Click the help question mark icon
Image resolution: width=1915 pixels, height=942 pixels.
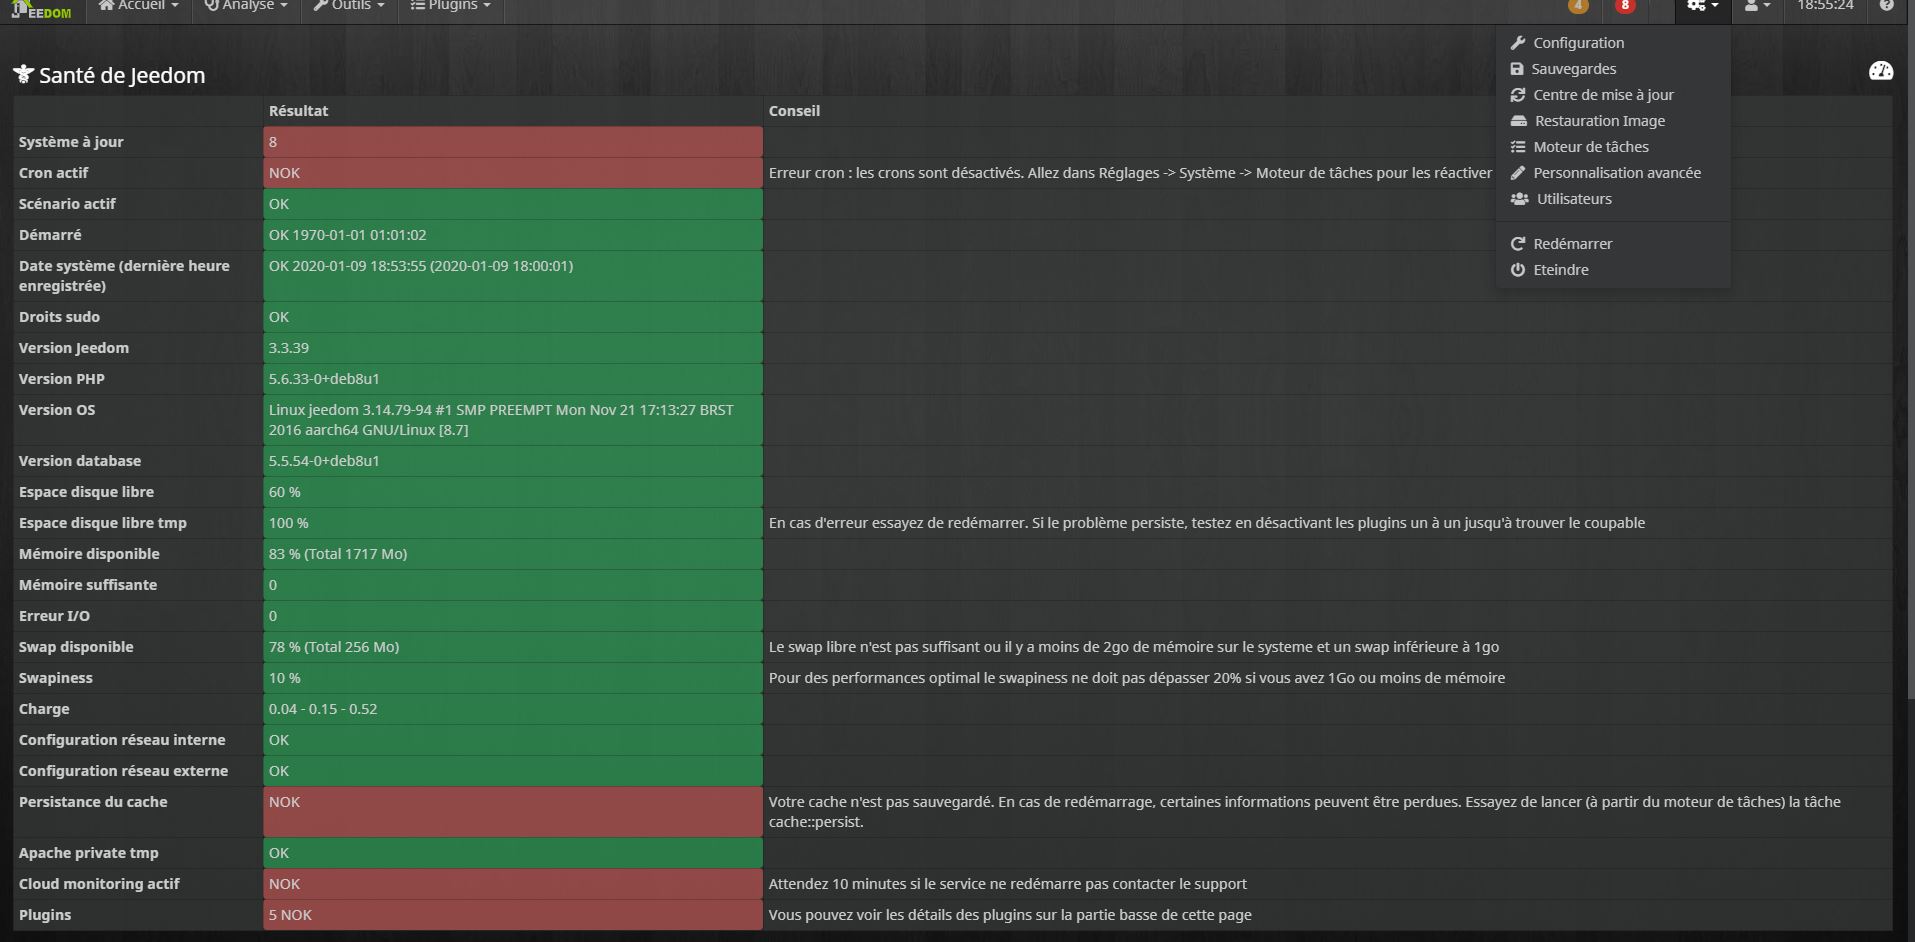[x=1886, y=5]
